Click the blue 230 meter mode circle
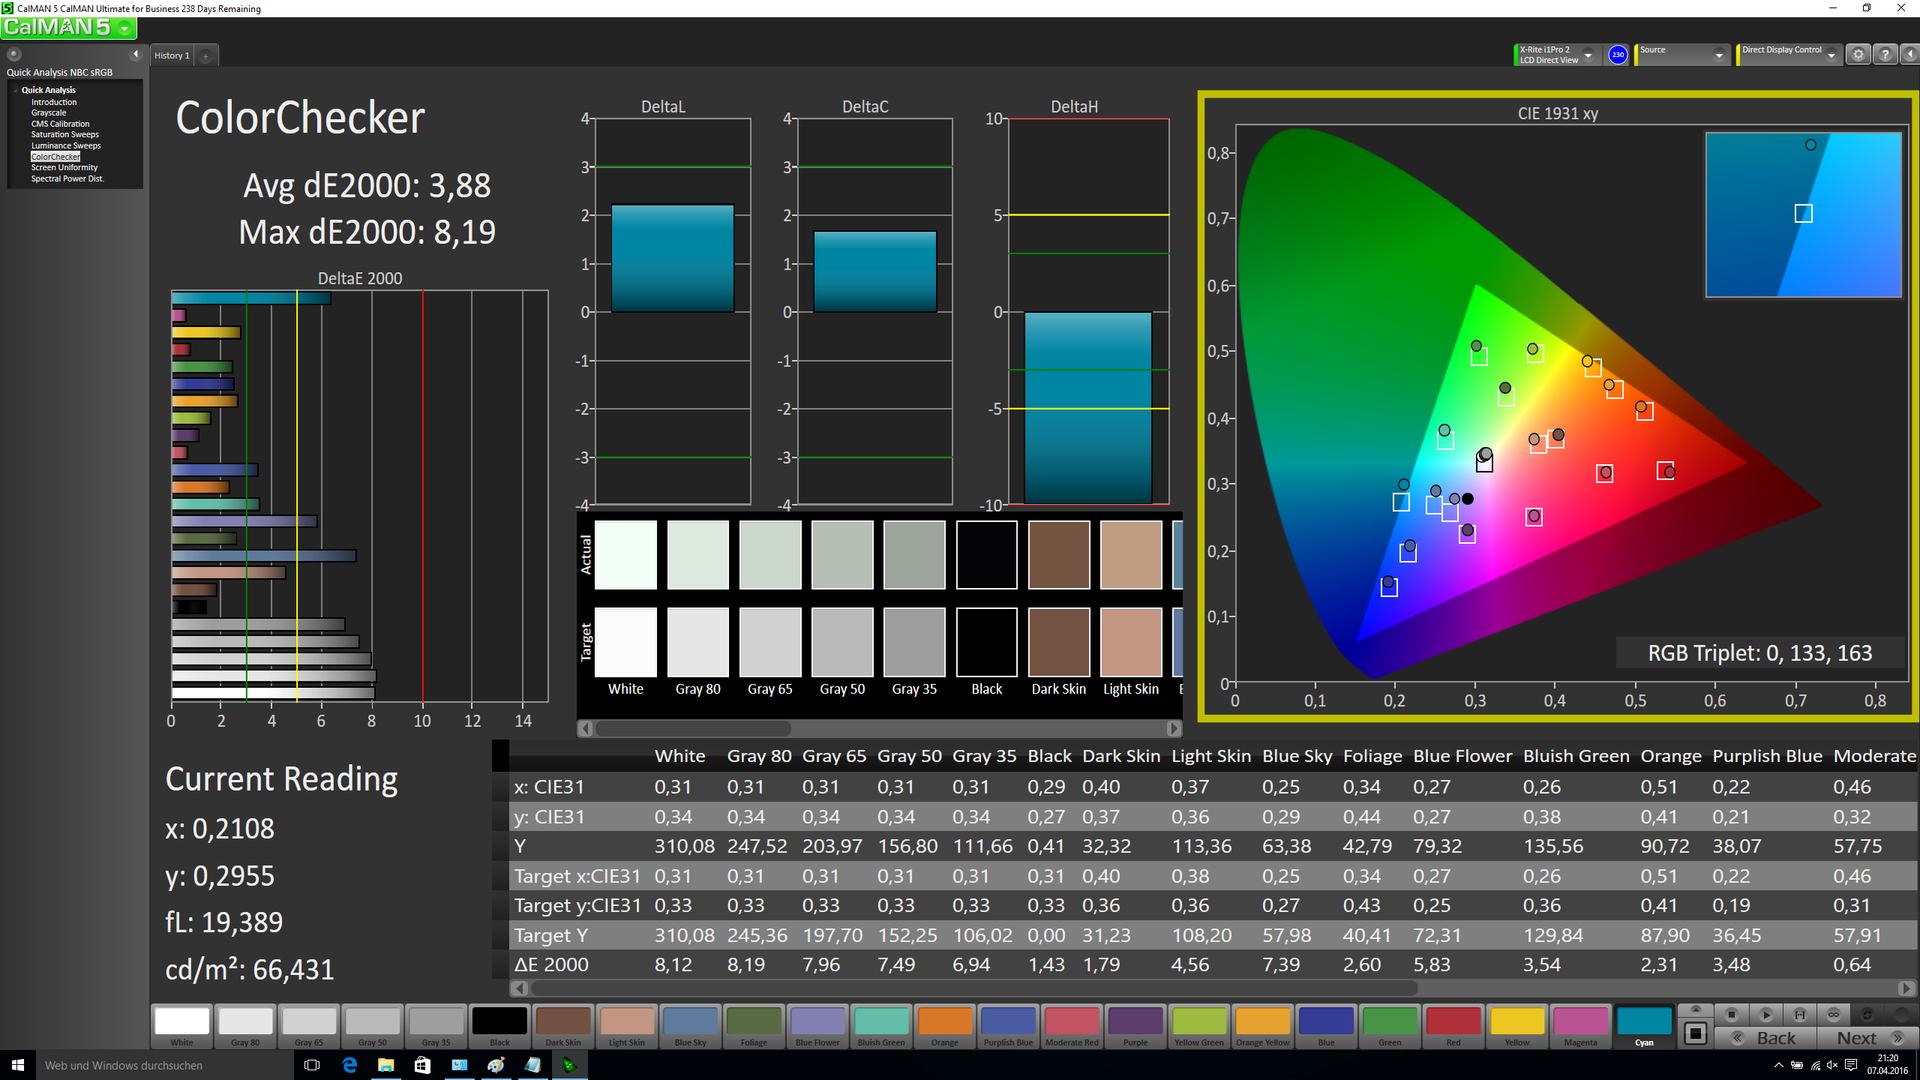The height and width of the screenshot is (1080, 1920). click(x=1617, y=55)
